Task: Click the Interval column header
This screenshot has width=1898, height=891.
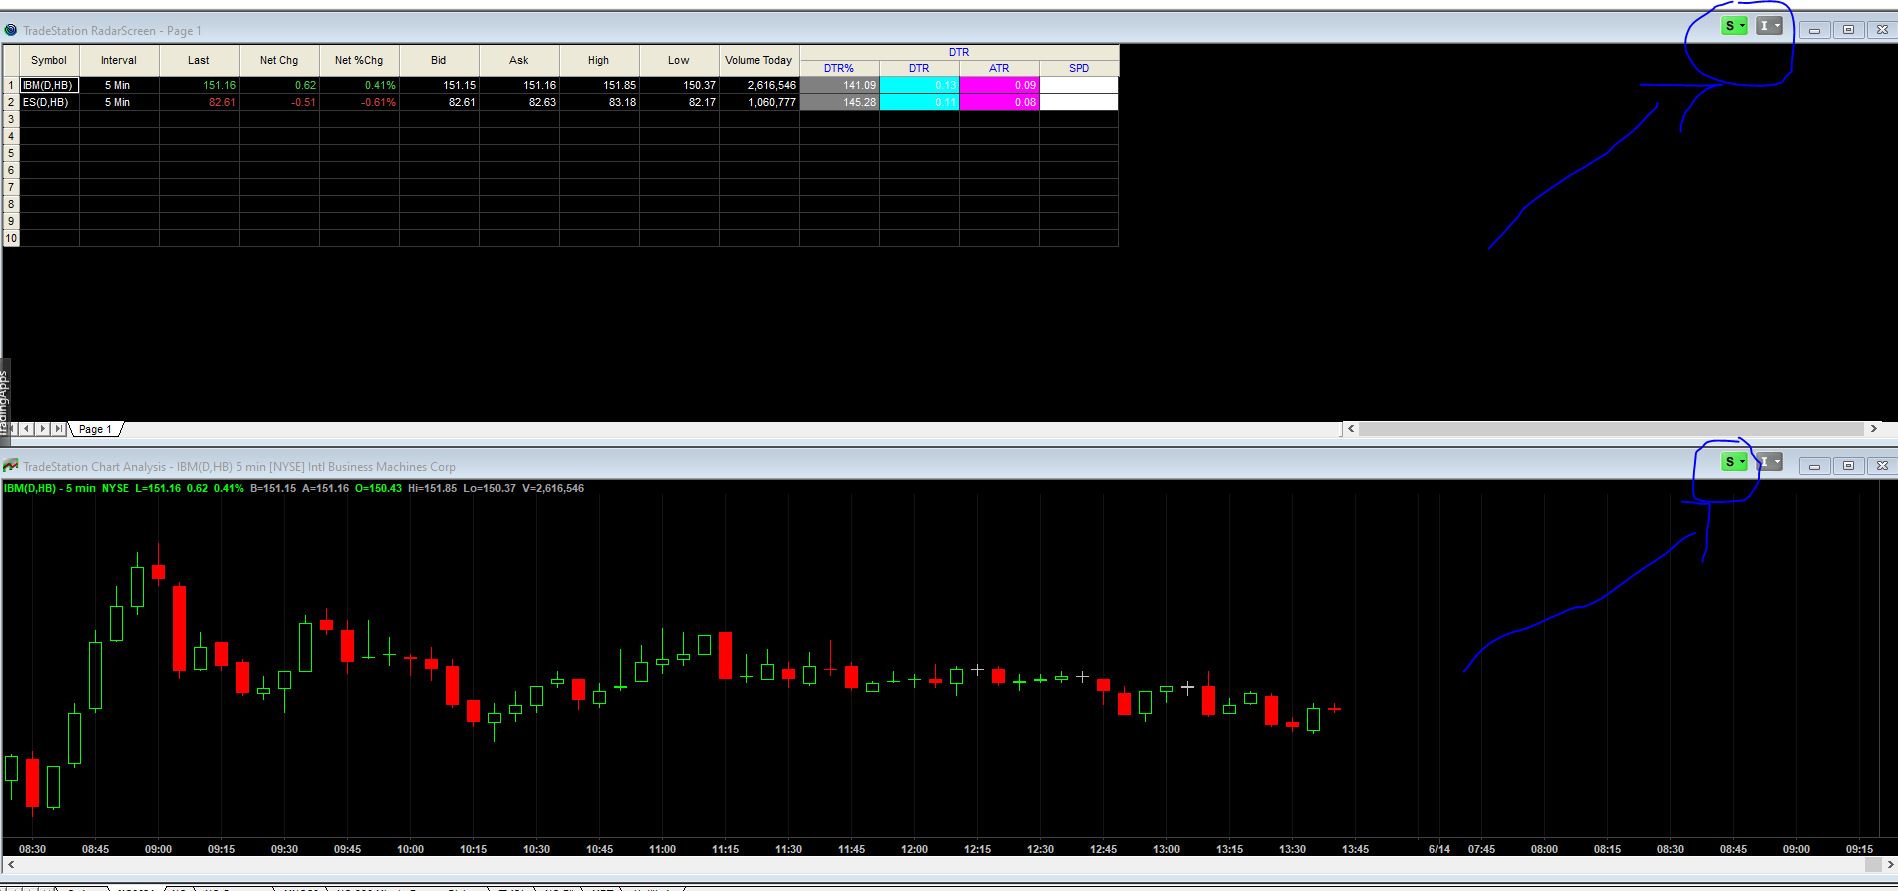Action: (x=119, y=60)
